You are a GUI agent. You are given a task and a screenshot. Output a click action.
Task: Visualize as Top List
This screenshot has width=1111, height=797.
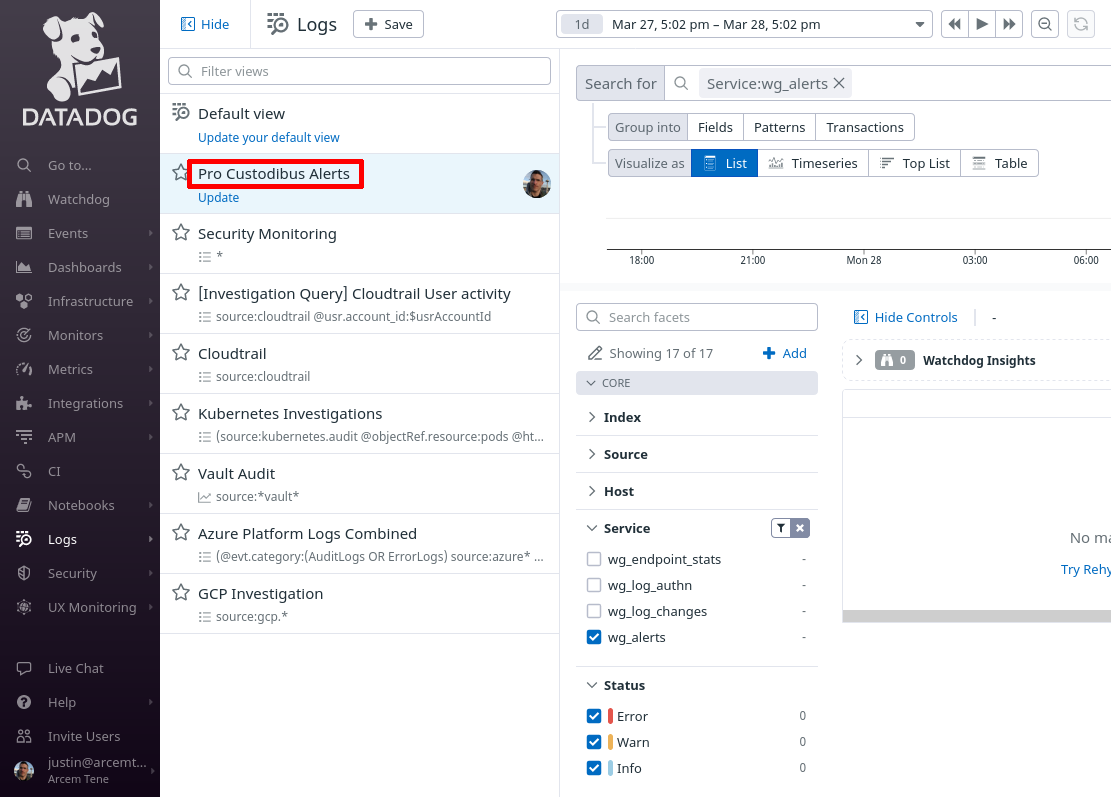914,163
